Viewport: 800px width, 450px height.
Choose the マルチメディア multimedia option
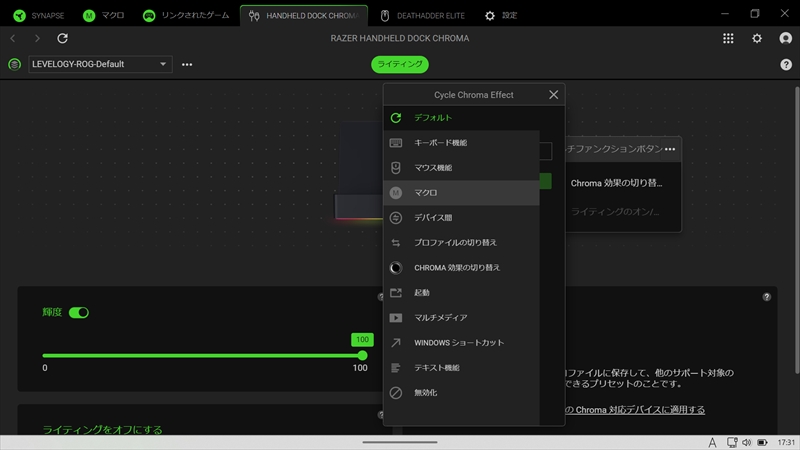pyautogui.click(x=440, y=318)
